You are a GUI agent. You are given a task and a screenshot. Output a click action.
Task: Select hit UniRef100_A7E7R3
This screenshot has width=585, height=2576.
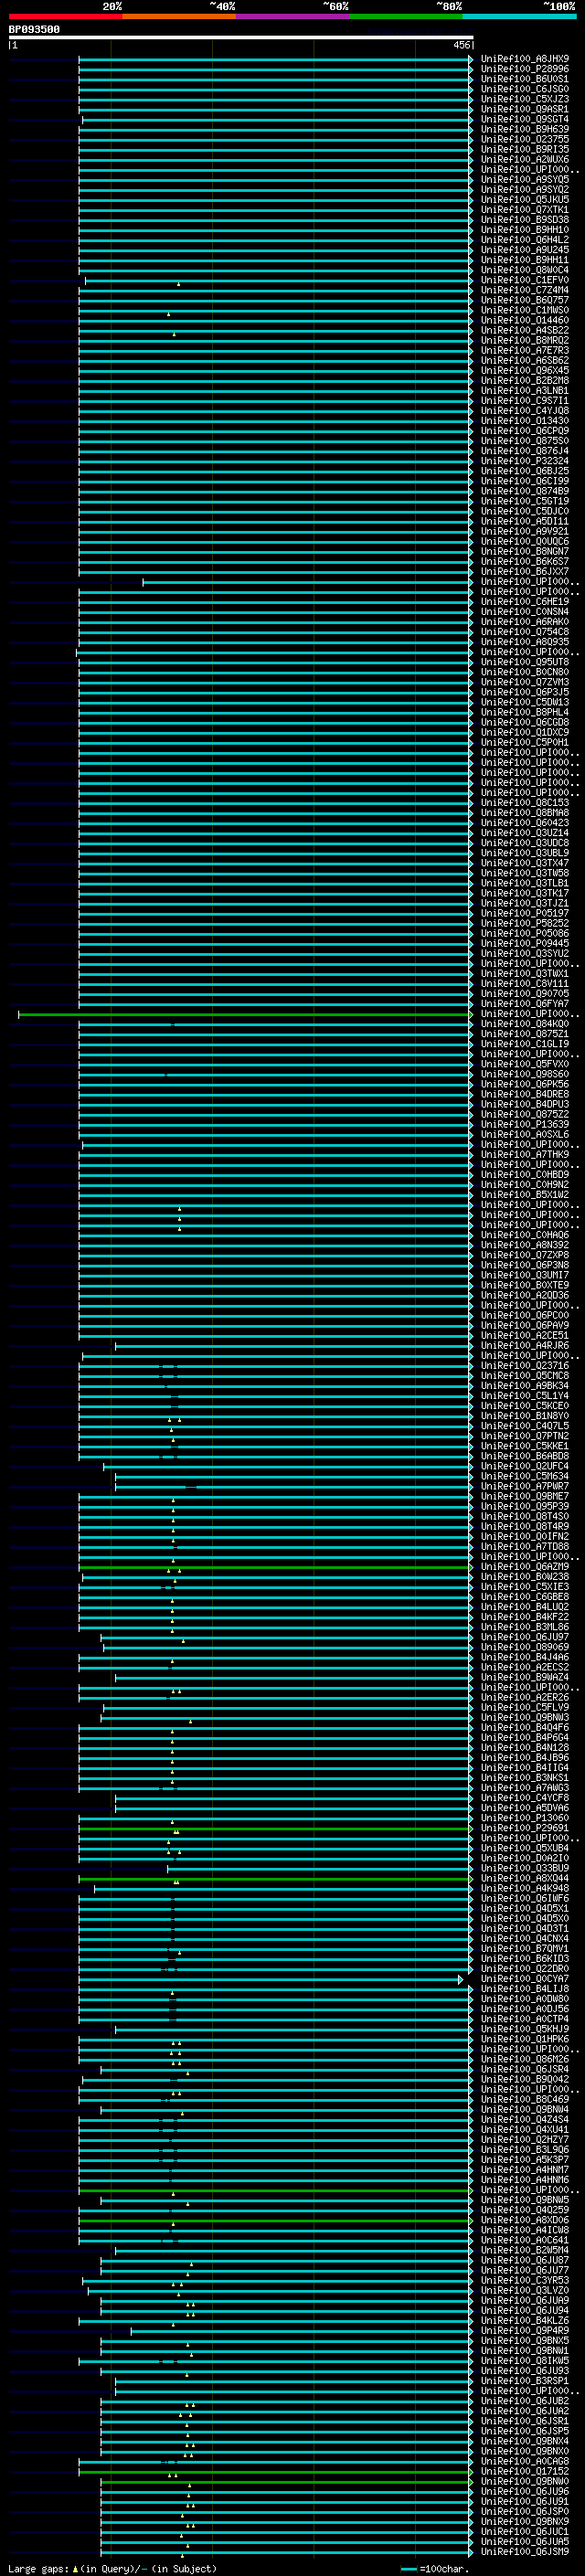click(x=525, y=351)
